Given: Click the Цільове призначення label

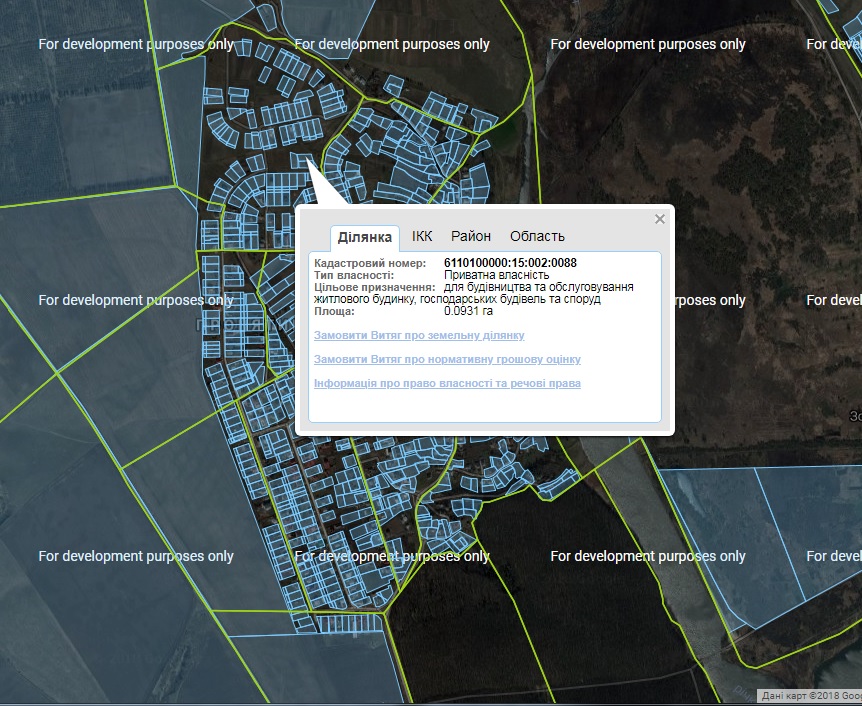Looking at the screenshot, I should coord(374,287).
